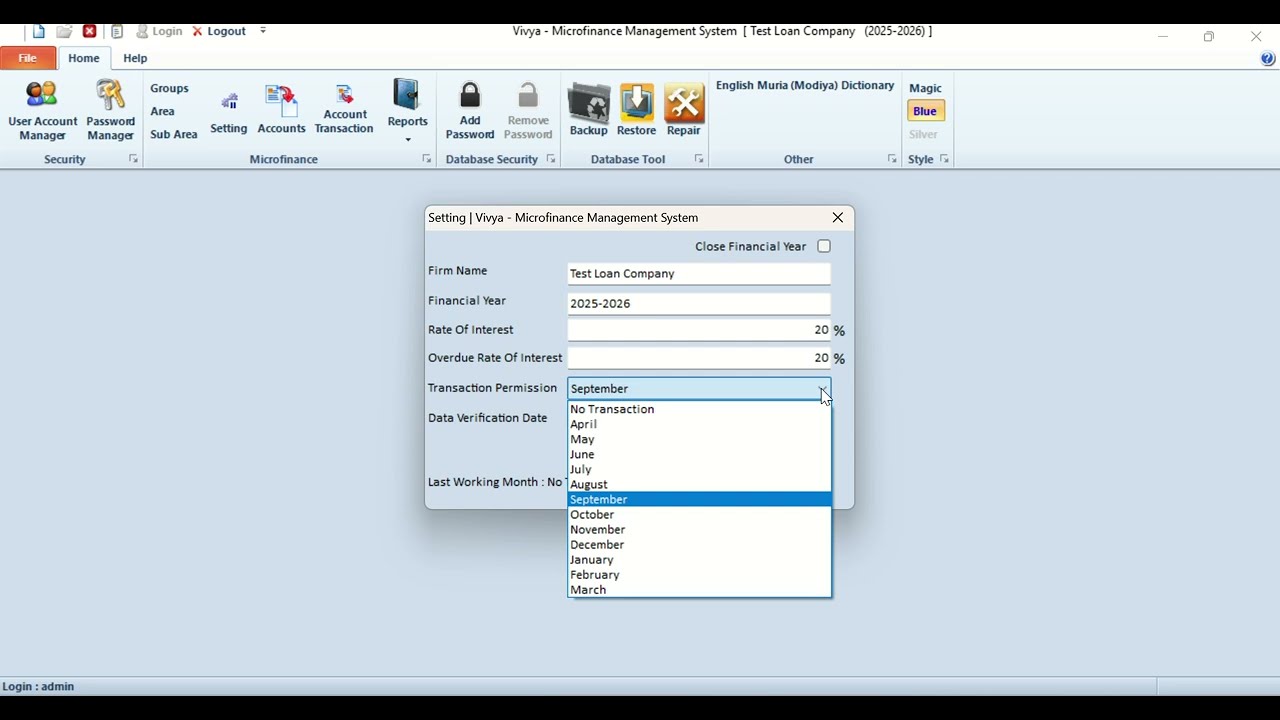Select the Magic style
The height and width of the screenshot is (720, 1280).
pyautogui.click(x=925, y=88)
